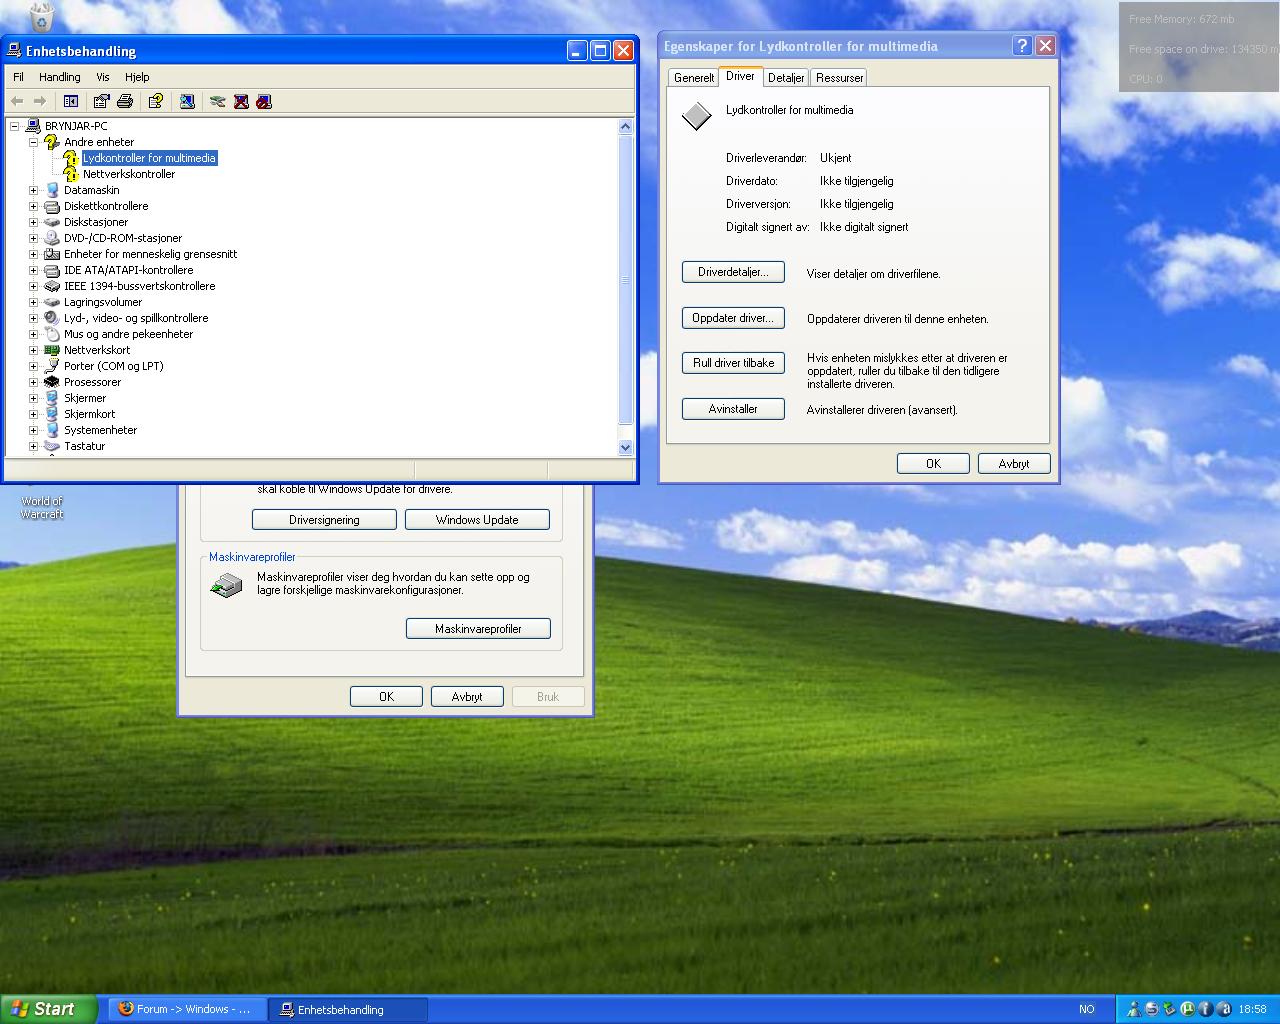Click OK in the system properties dialog
Viewport: 1280px width, 1024px height.
[x=386, y=697]
